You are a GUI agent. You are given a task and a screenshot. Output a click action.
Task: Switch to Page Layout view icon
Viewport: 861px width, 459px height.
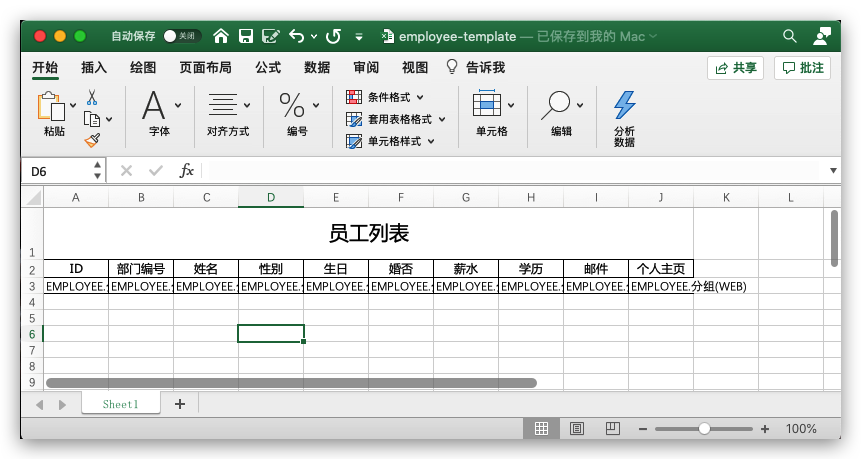click(x=577, y=428)
